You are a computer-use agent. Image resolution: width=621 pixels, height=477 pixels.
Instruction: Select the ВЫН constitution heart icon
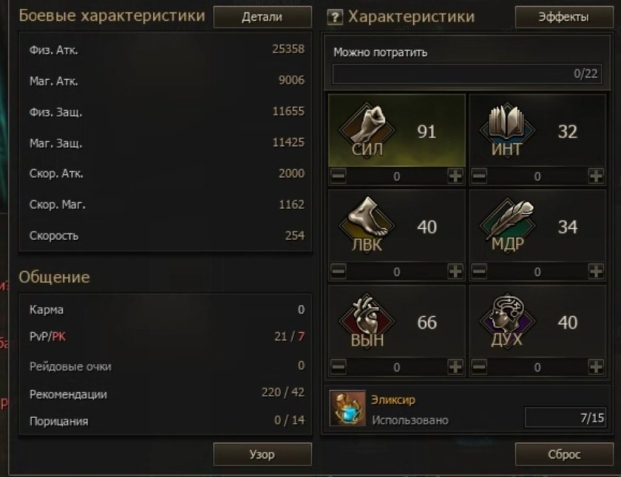(367, 320)
